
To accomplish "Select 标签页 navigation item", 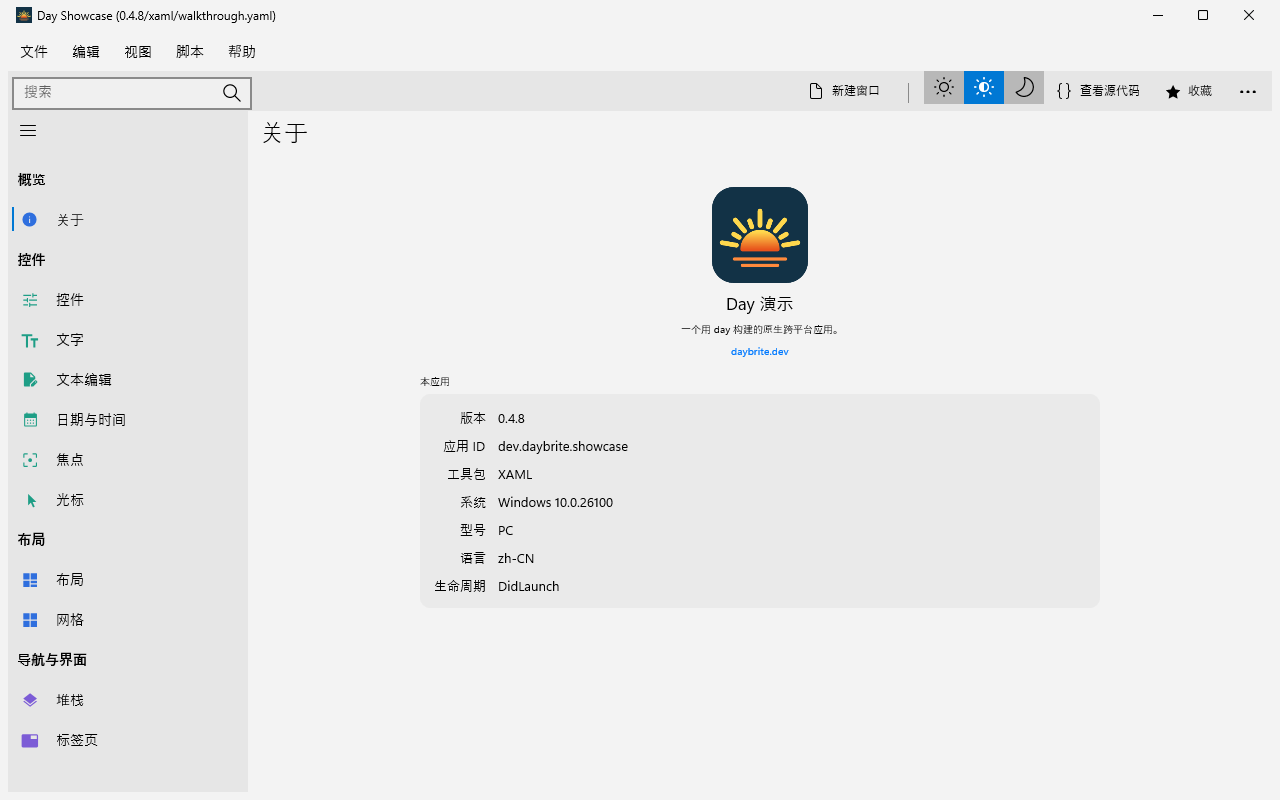I will [128, 740].
